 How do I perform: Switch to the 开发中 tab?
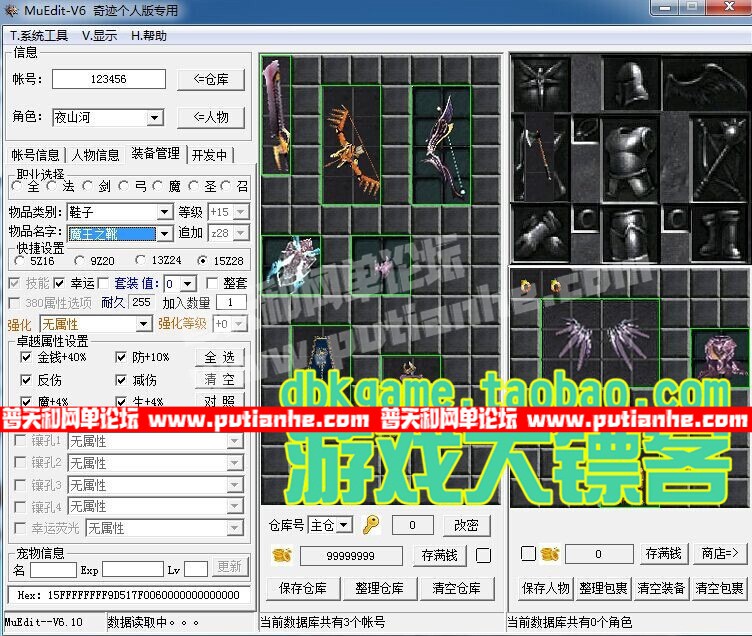(210, 155)
